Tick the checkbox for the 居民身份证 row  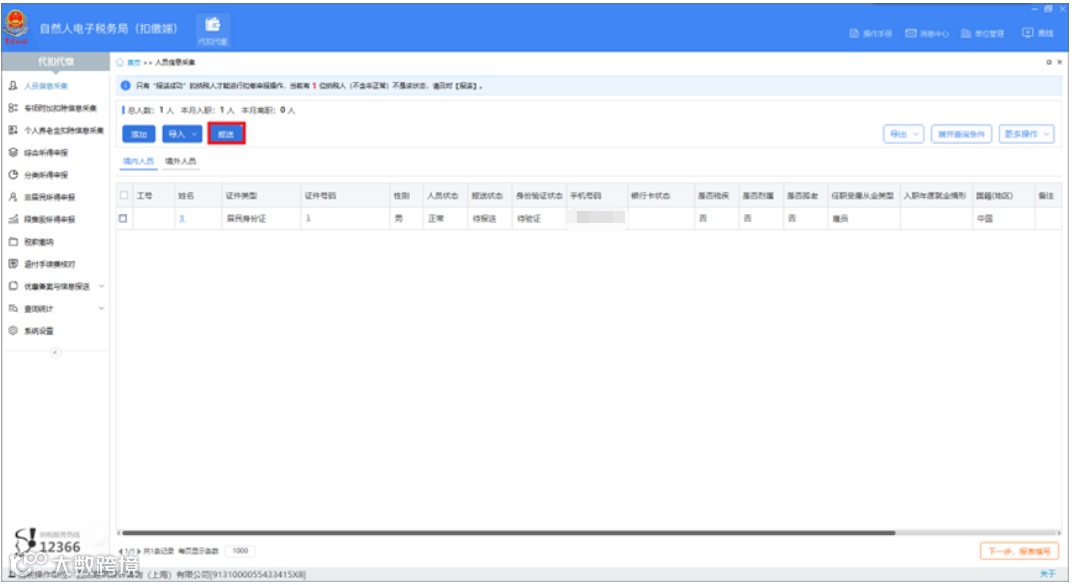point(123,219)
